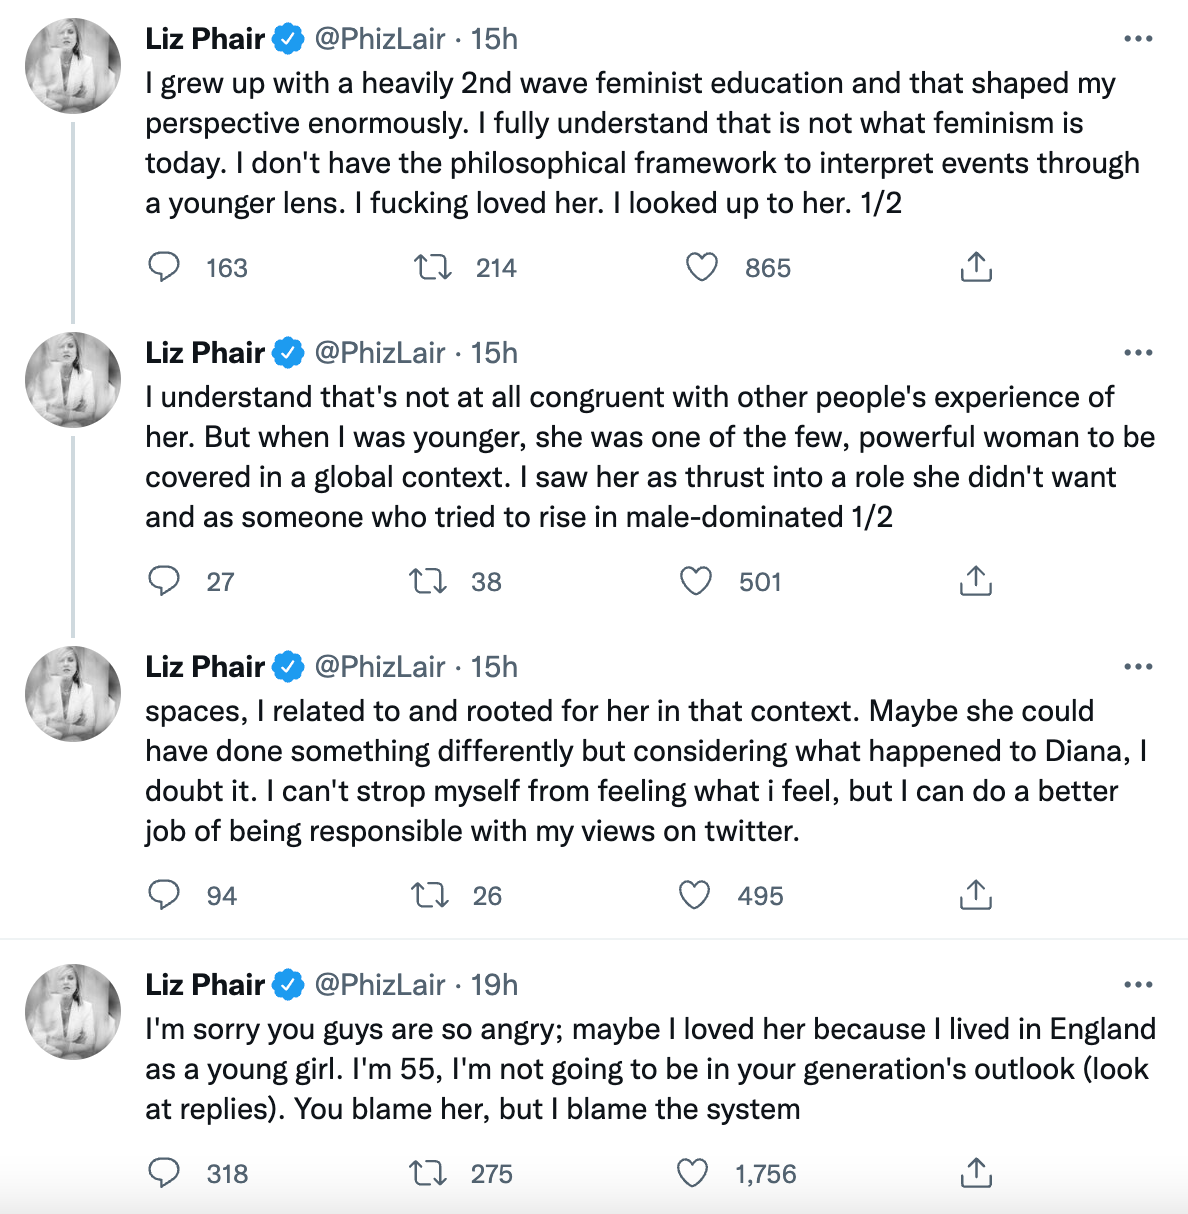The width and height of the screenshot is (1188, 1214).
Task: Share the tweet mentioning Diana
Action: 975,895
